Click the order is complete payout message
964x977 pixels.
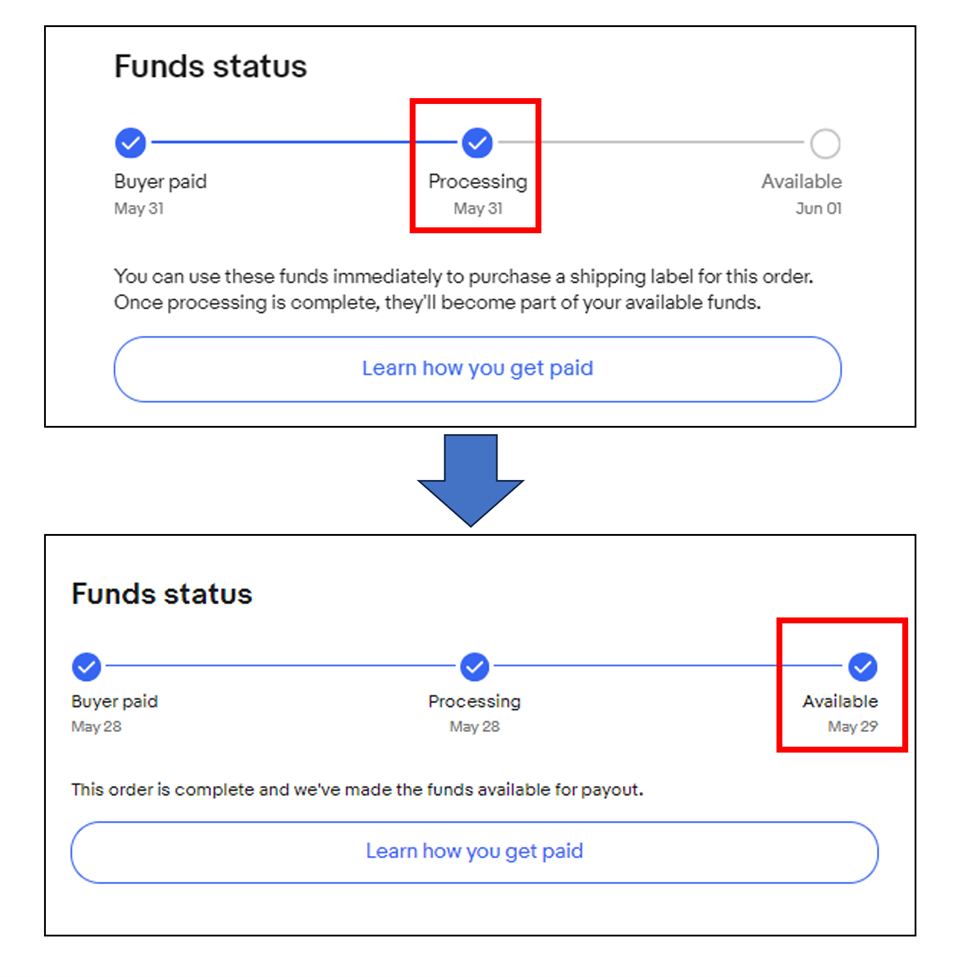pos(357,789)
